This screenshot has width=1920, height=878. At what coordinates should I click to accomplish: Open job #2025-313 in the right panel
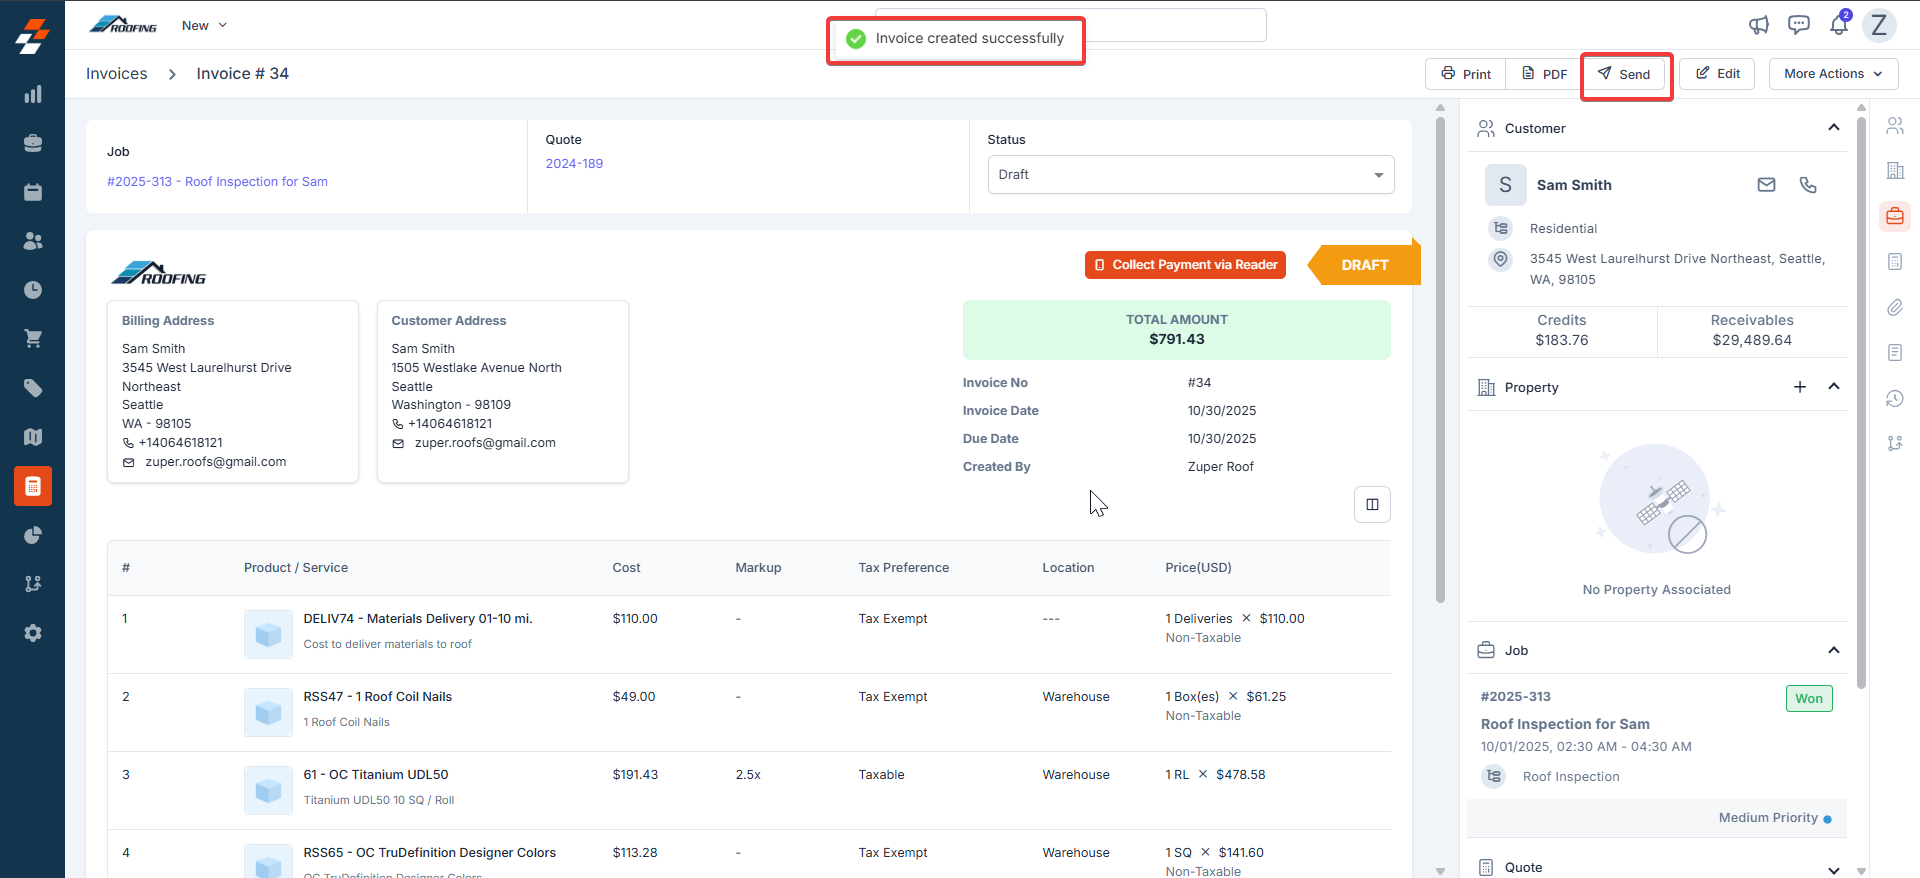[x=1516, y=697]
